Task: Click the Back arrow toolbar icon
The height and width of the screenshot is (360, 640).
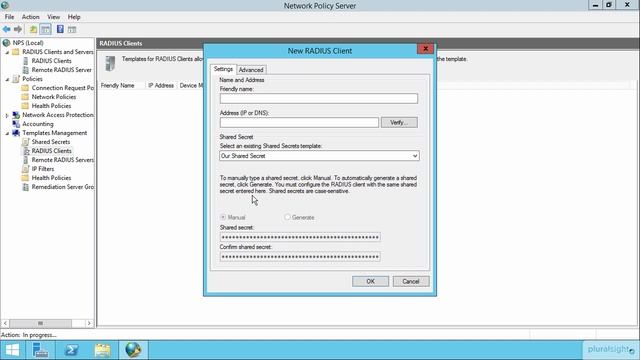Action: (x=7, y=29)
